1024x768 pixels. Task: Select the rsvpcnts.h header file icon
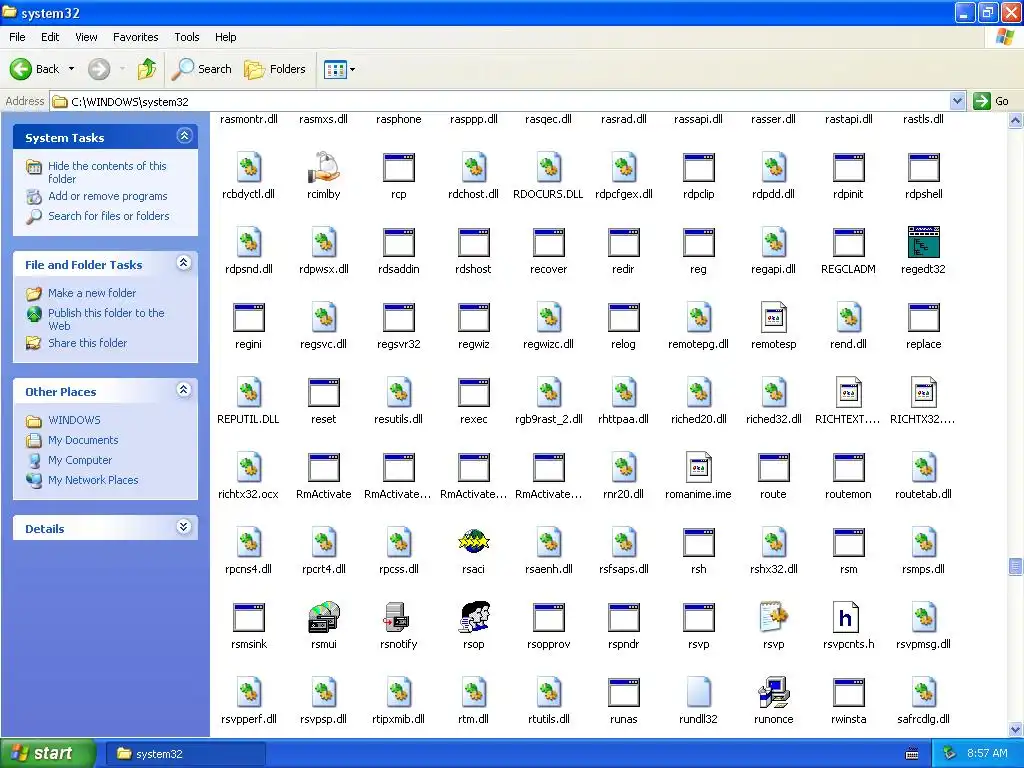pyautogui.click(x=848, y=617)
